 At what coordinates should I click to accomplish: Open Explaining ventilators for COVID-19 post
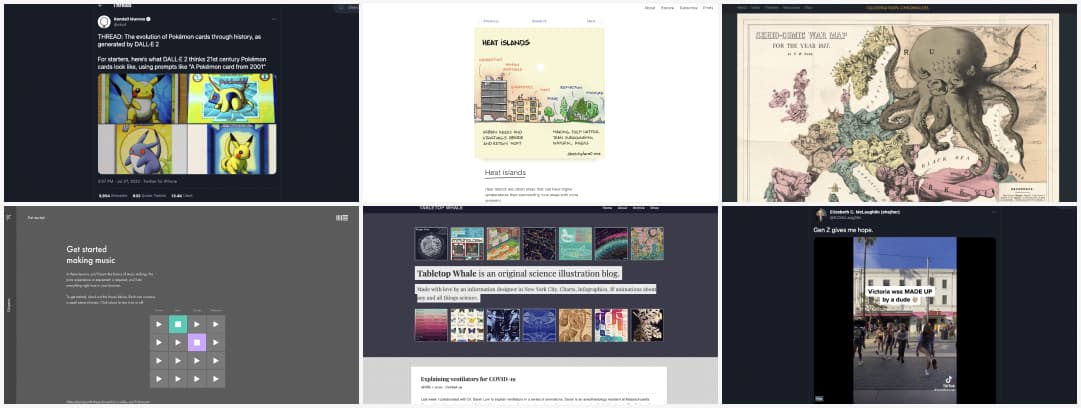[x=469, y=380]
